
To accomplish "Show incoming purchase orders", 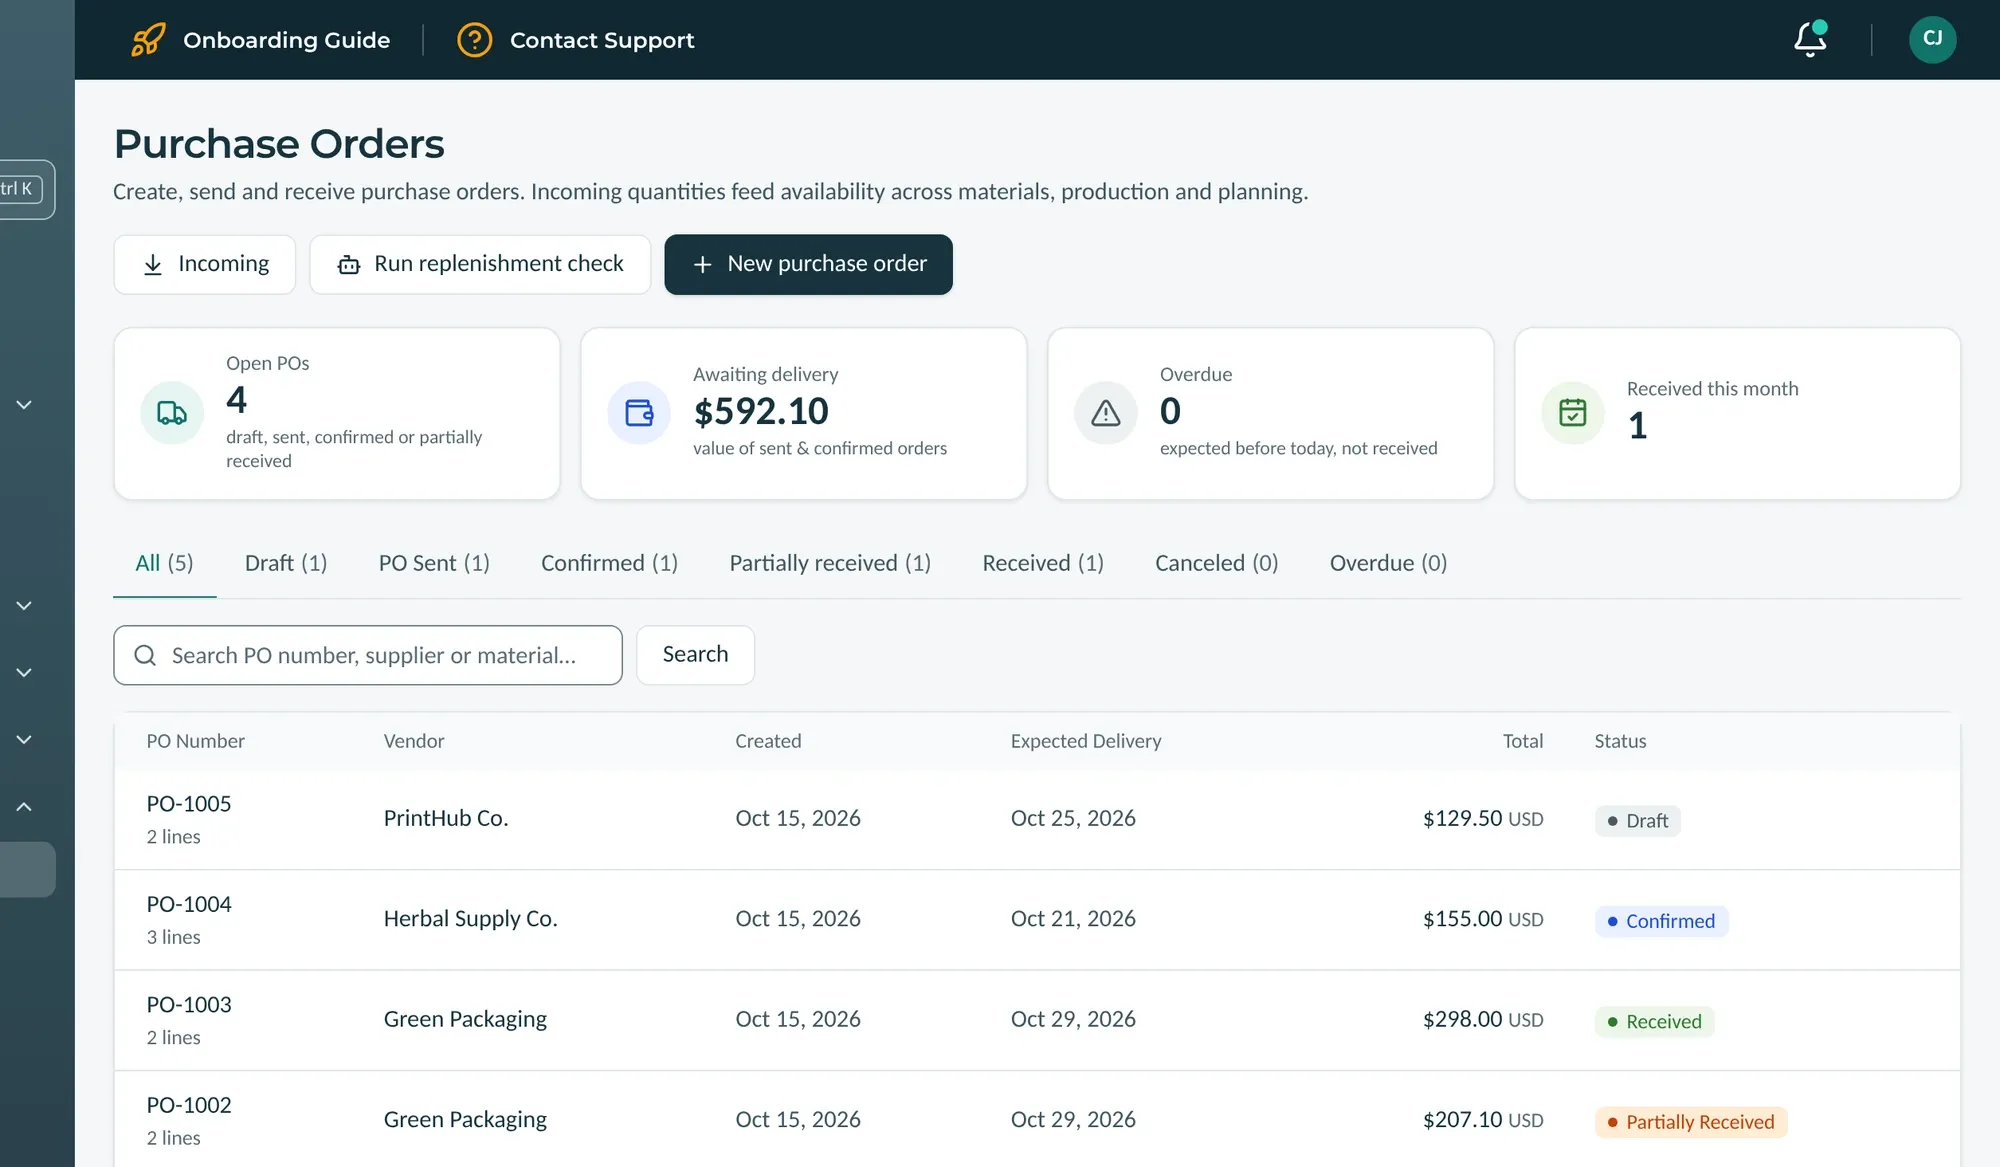I will tap(205, 264).
